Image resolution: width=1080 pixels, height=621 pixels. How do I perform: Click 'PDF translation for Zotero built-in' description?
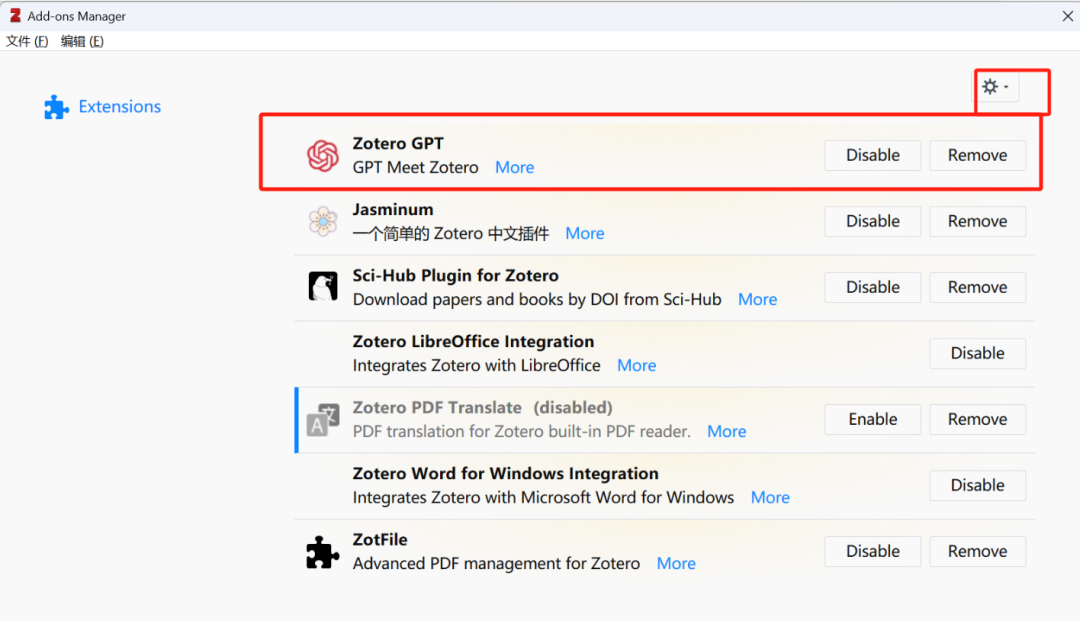[x=521, y=432]
